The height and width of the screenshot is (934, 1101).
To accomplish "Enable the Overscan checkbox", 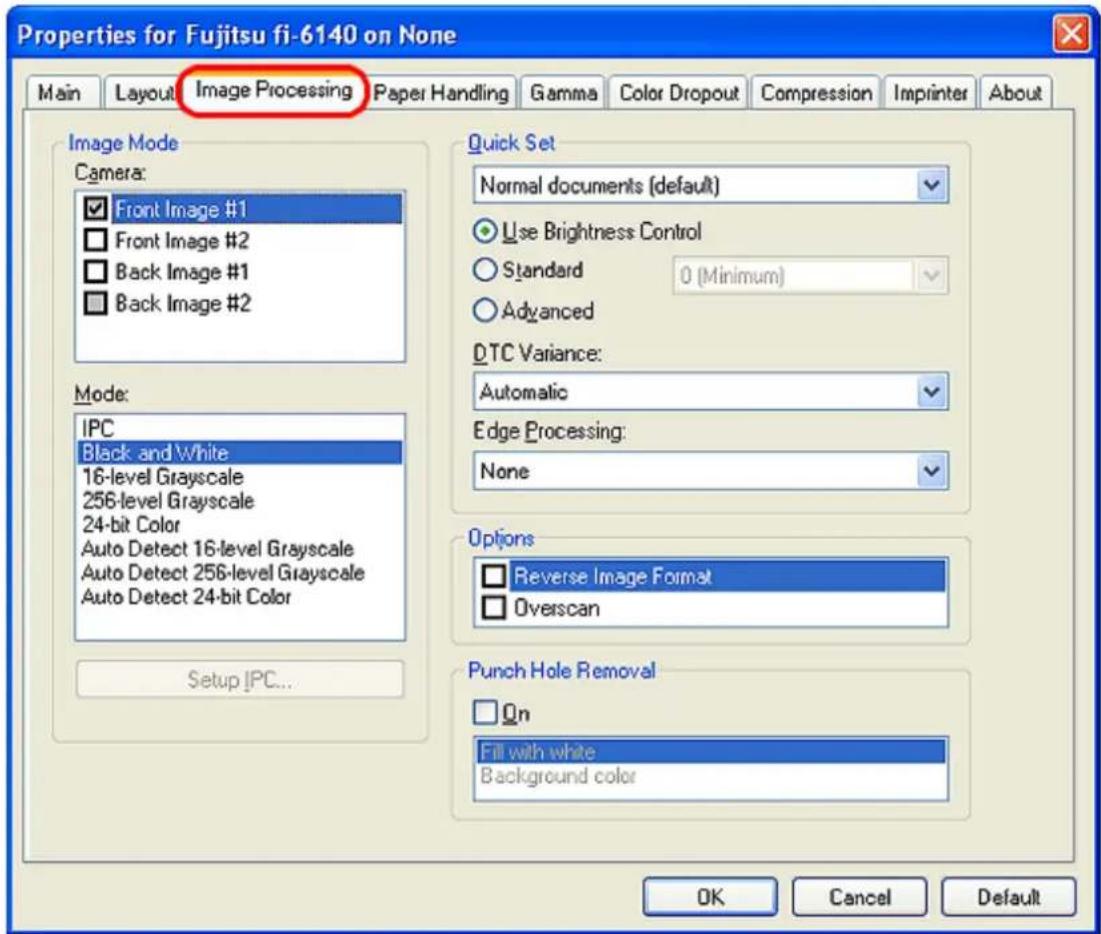I will (x=494, y=608).
